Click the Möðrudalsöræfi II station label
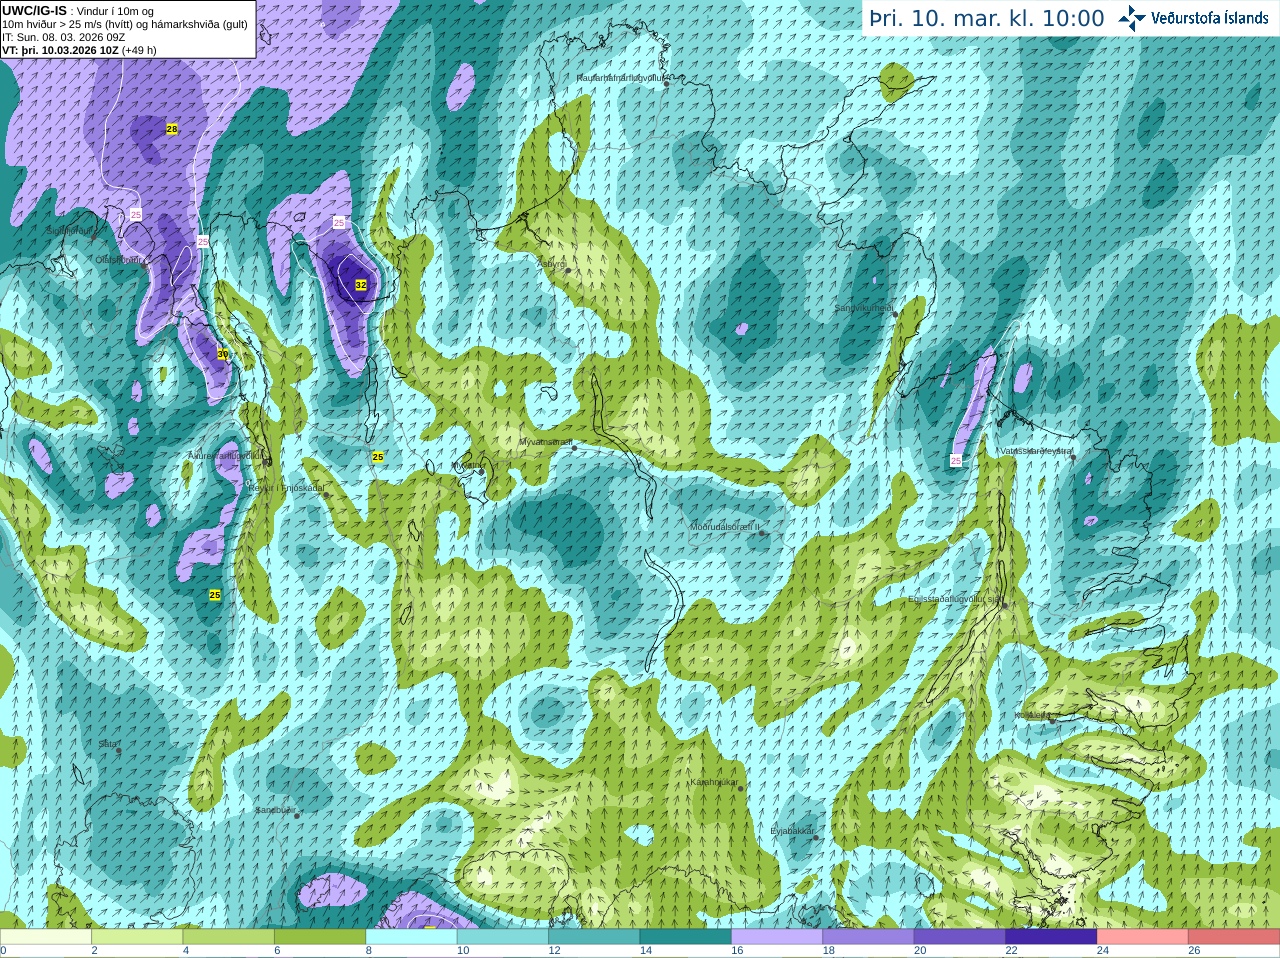Image resolution: width=1280 pixels, height=958 pixels. 725,526
